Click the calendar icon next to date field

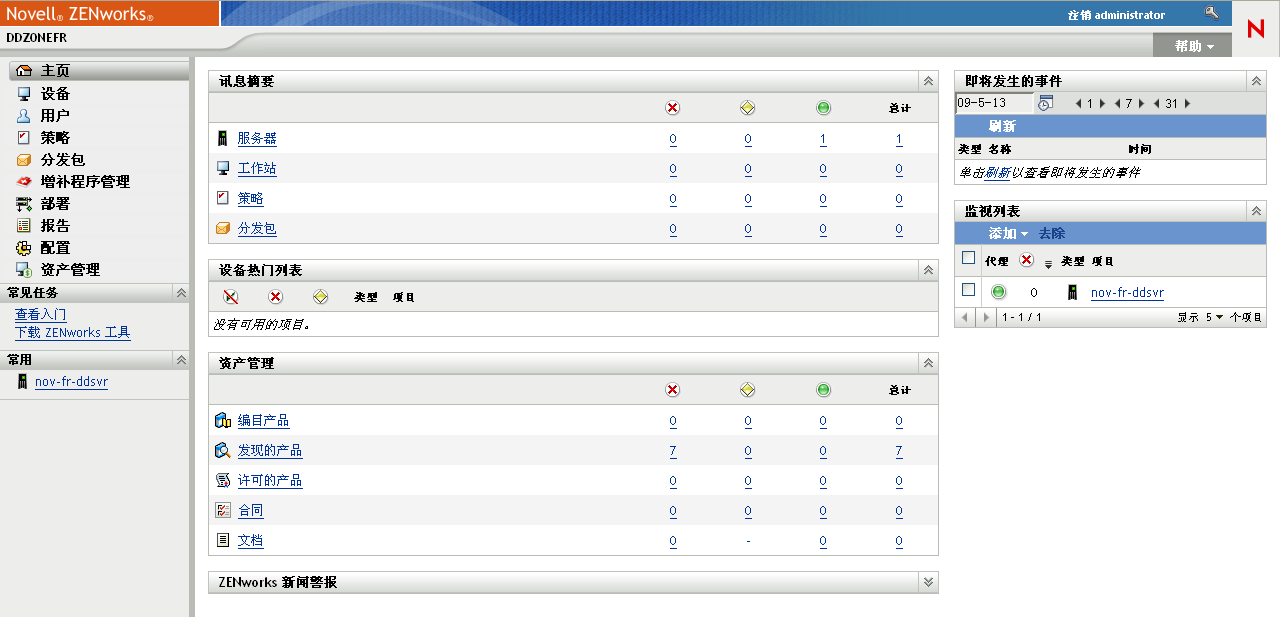[x=1045, y=103]
